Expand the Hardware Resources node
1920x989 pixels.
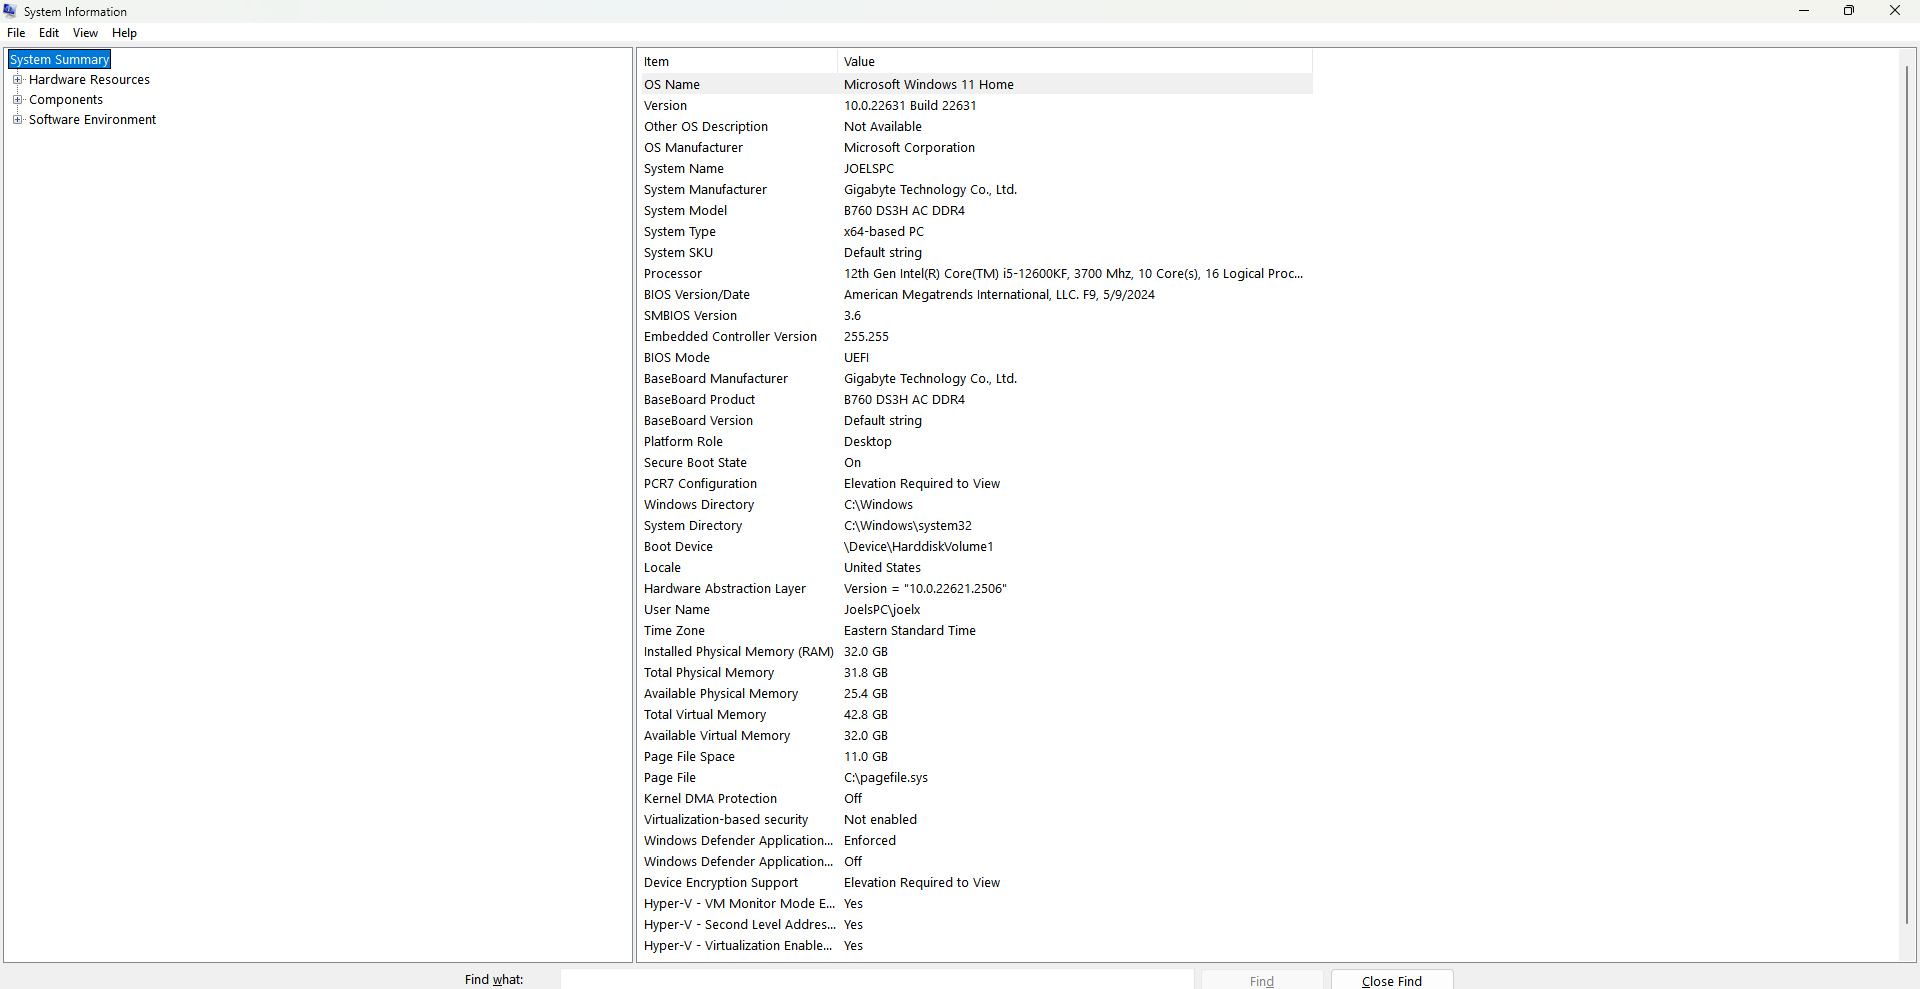tap(17, 80)
